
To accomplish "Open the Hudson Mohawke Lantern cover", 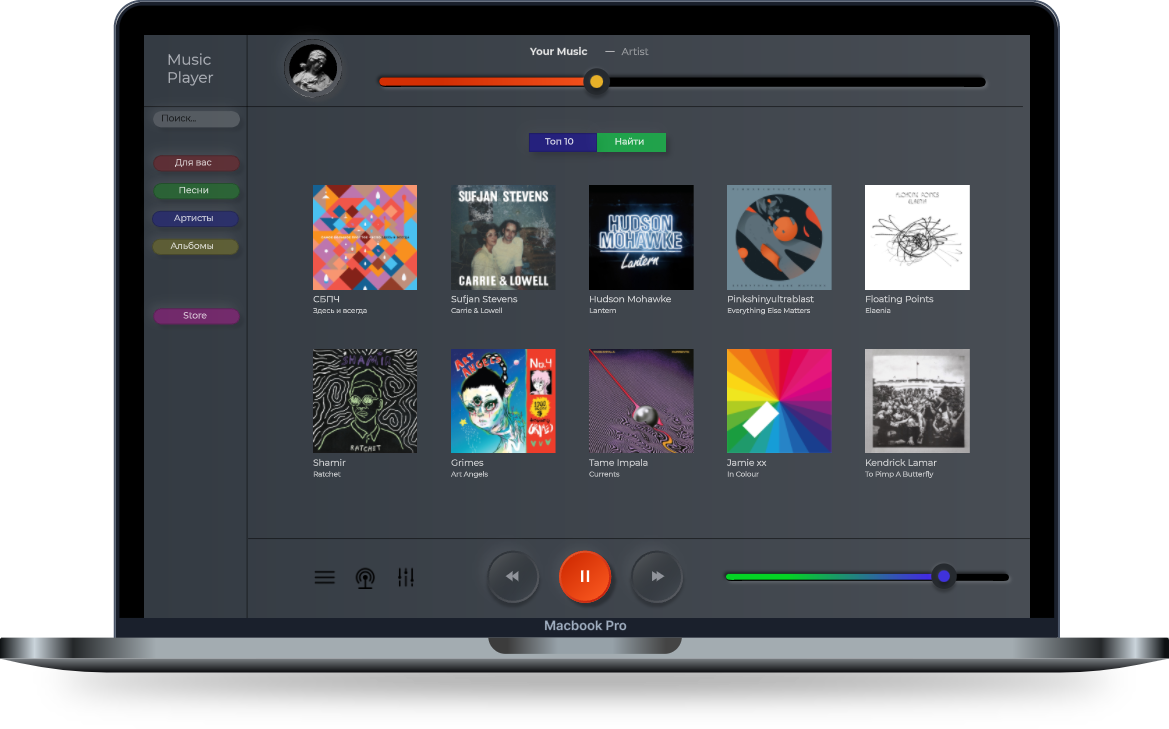I will click(x=641, y=237).
